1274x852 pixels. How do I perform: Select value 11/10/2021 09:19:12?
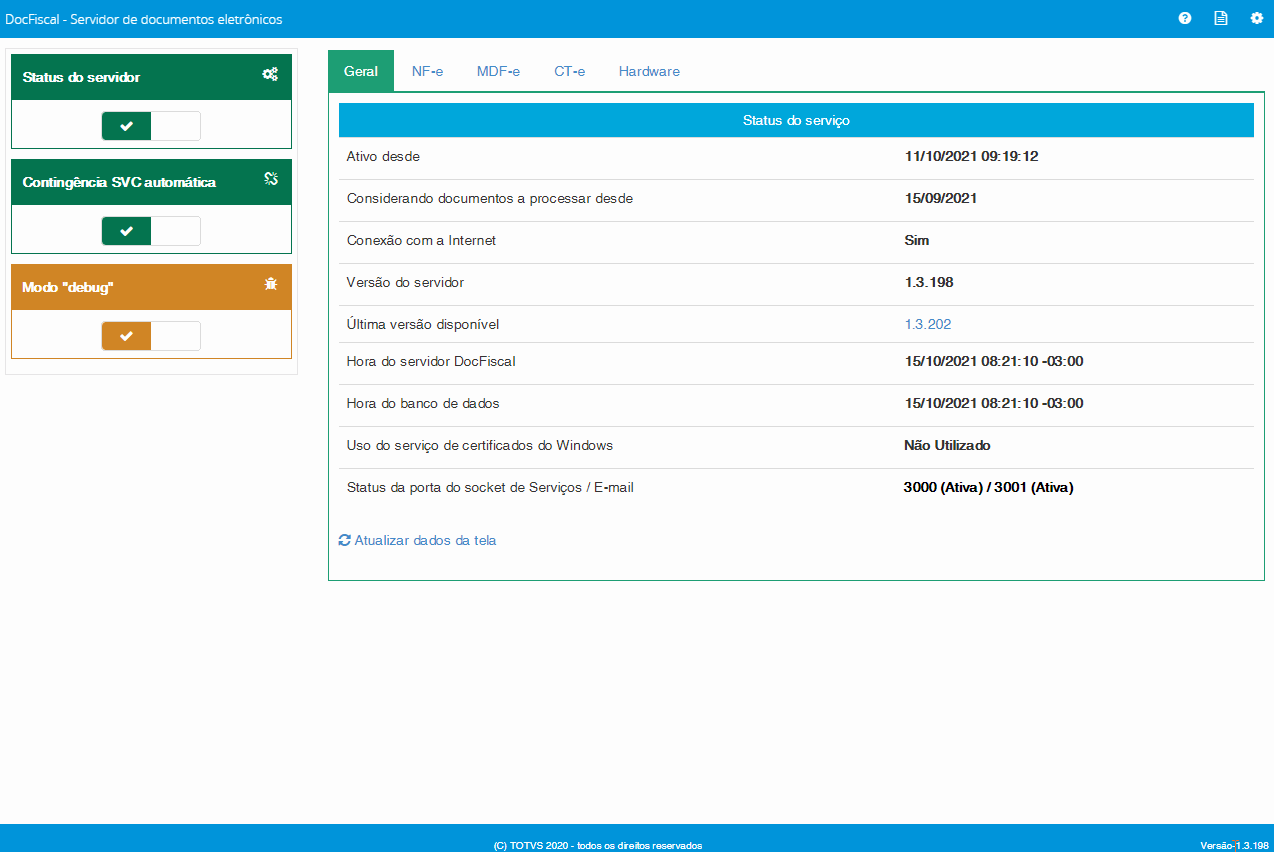(971, 157)
